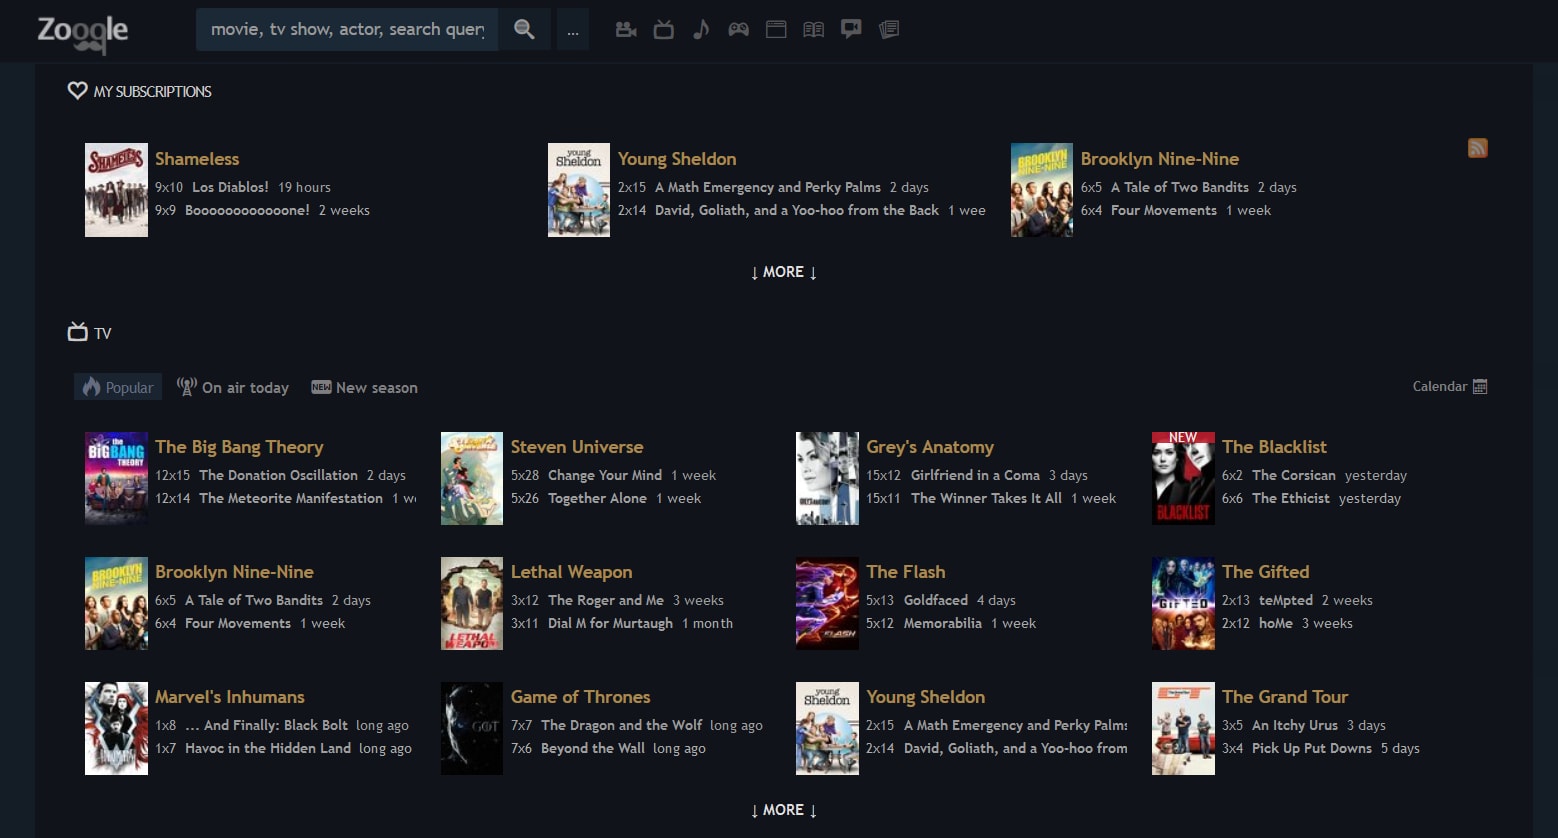Open Shameless episode 'Booooooooooooone!'
The width and height of the screenshot is (1558, 838).
click(247, 210)
